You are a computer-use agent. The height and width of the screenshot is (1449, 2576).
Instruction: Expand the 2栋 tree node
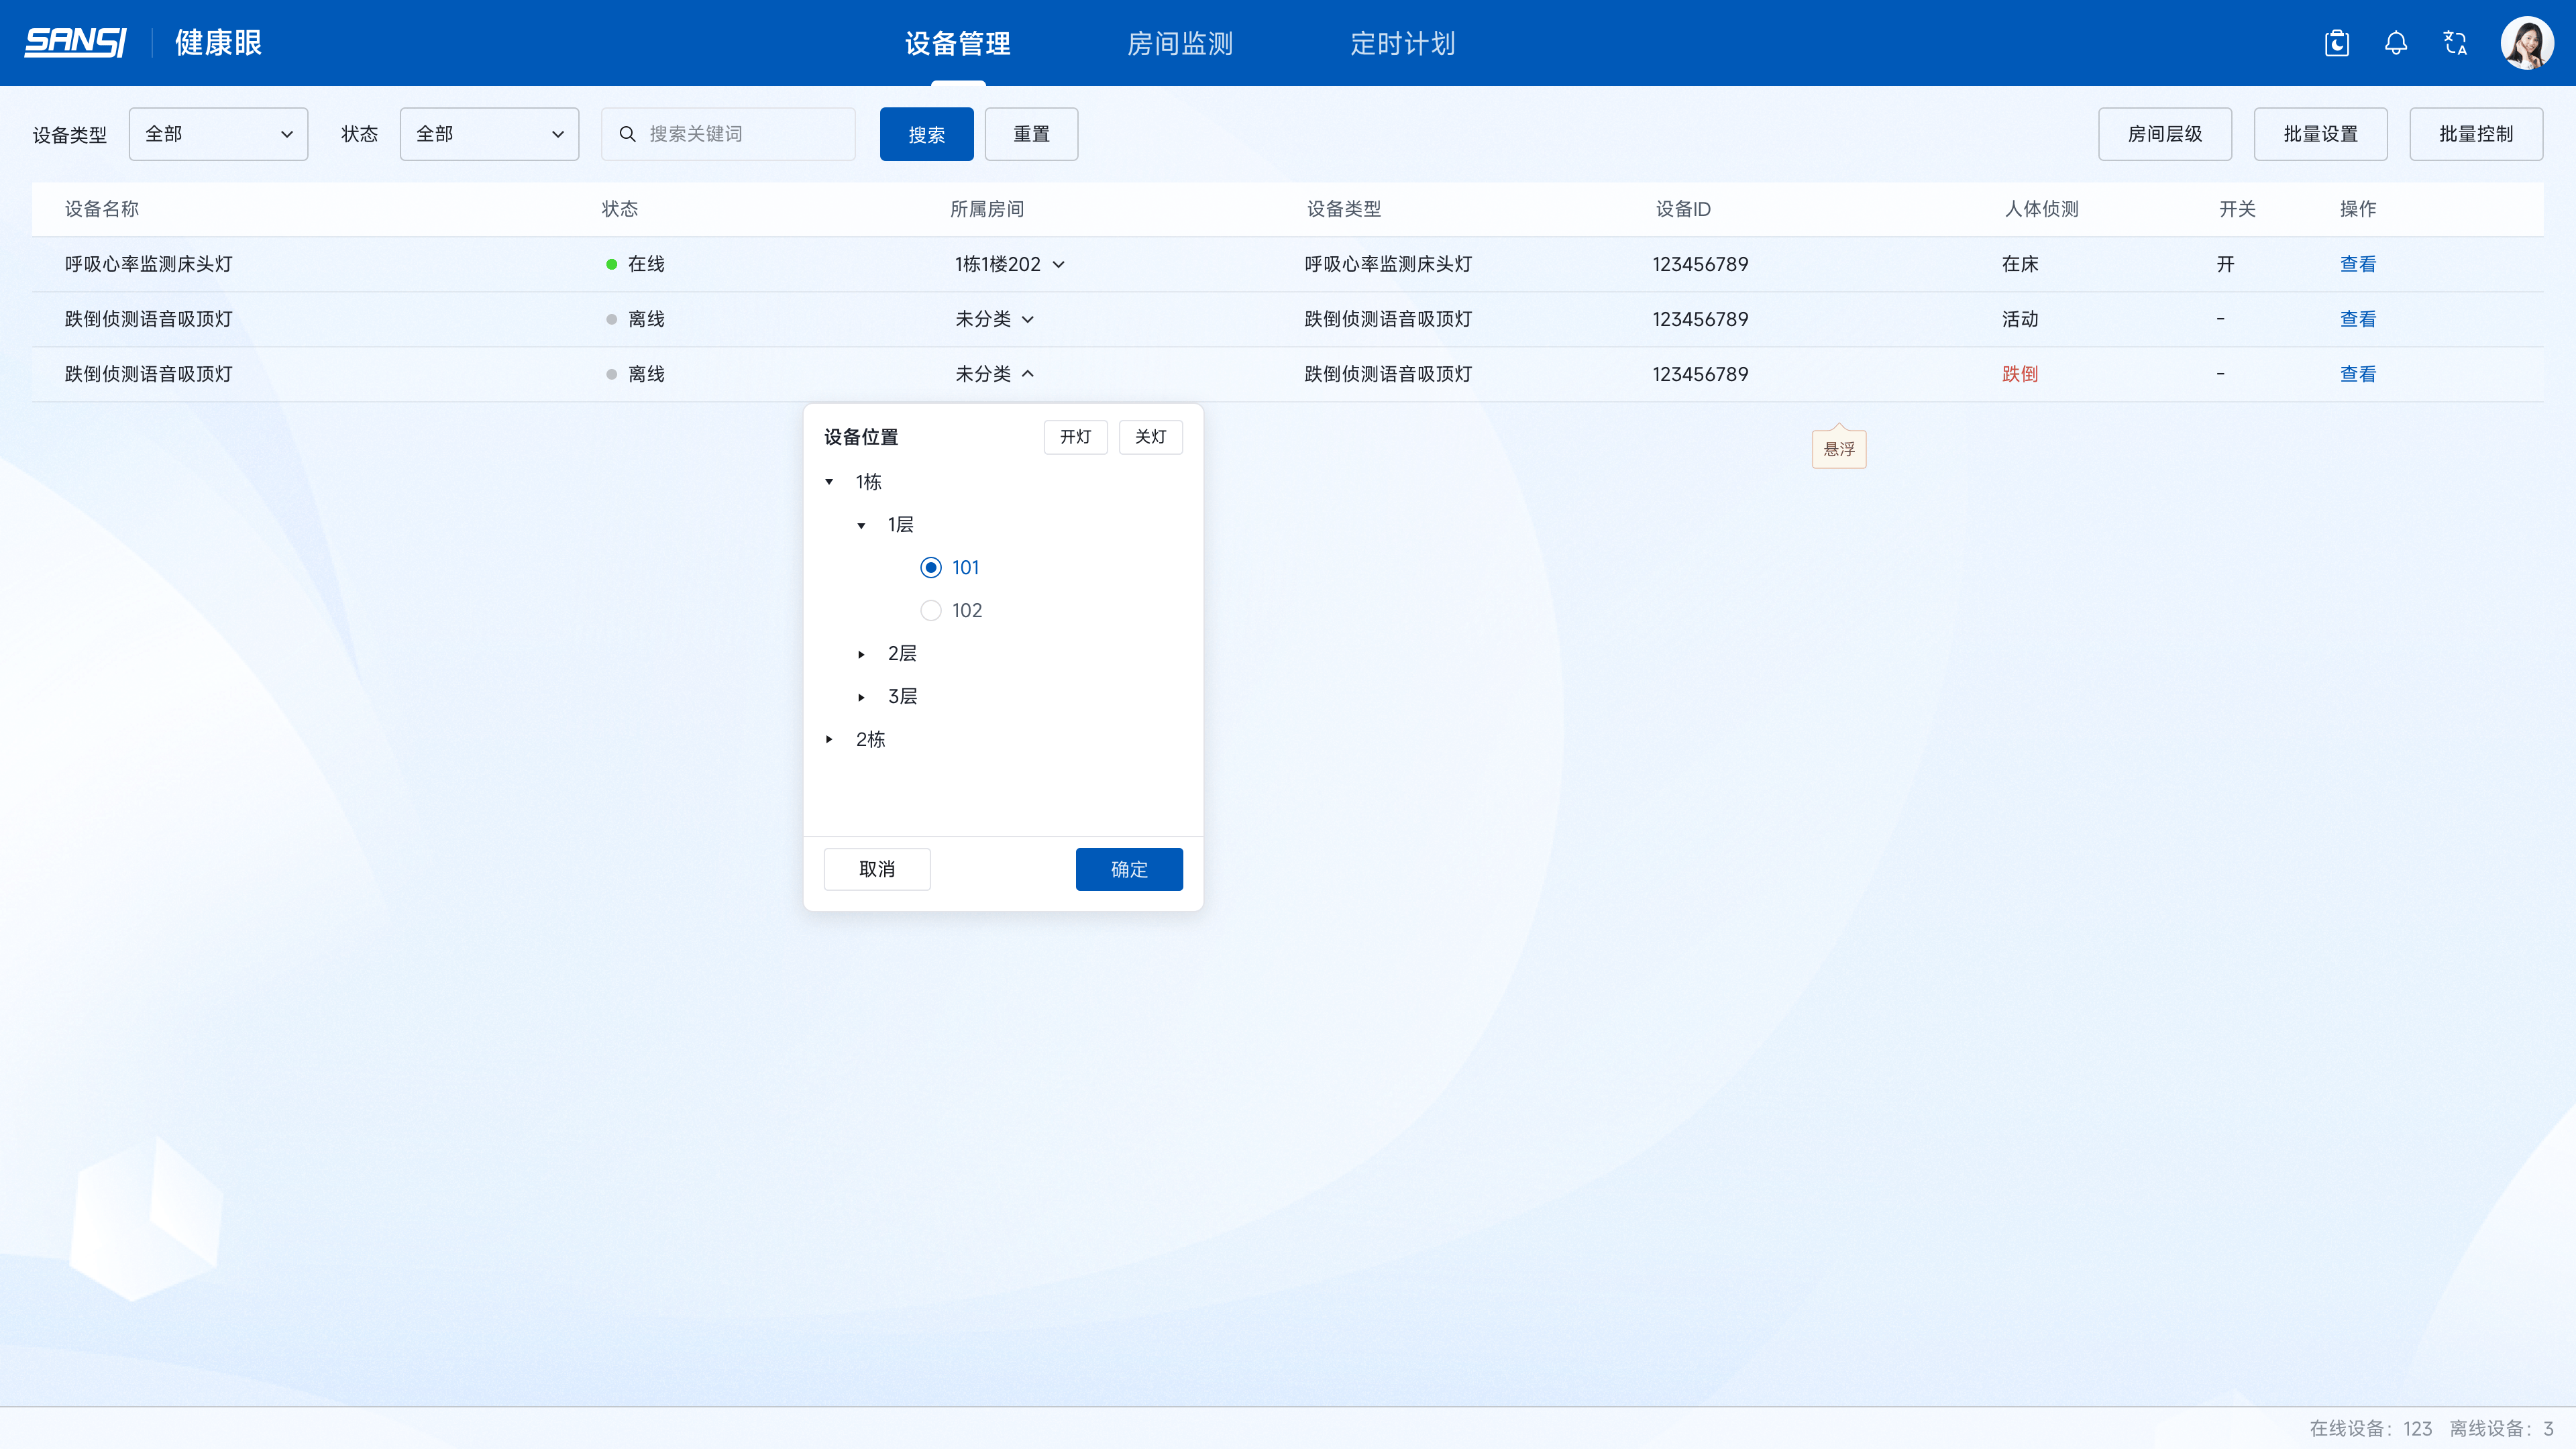(x=829, y=740)
